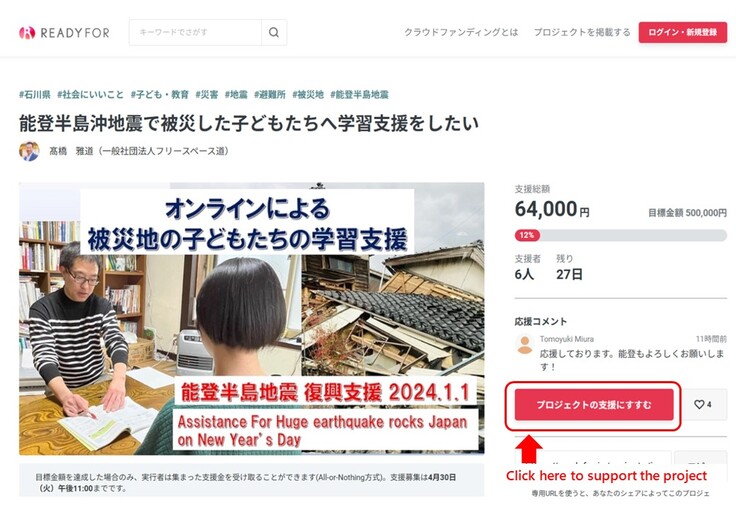736x510 pixels.
Task: Click the heart favorite icon
Action: tap(699, 404)
